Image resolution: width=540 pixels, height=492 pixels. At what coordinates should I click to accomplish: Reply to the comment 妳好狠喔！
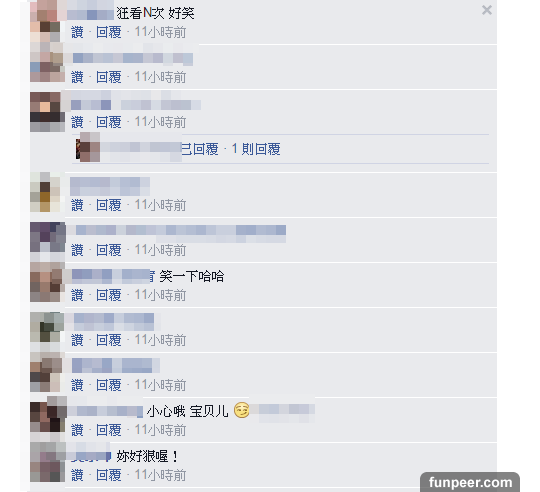point(108,475)
